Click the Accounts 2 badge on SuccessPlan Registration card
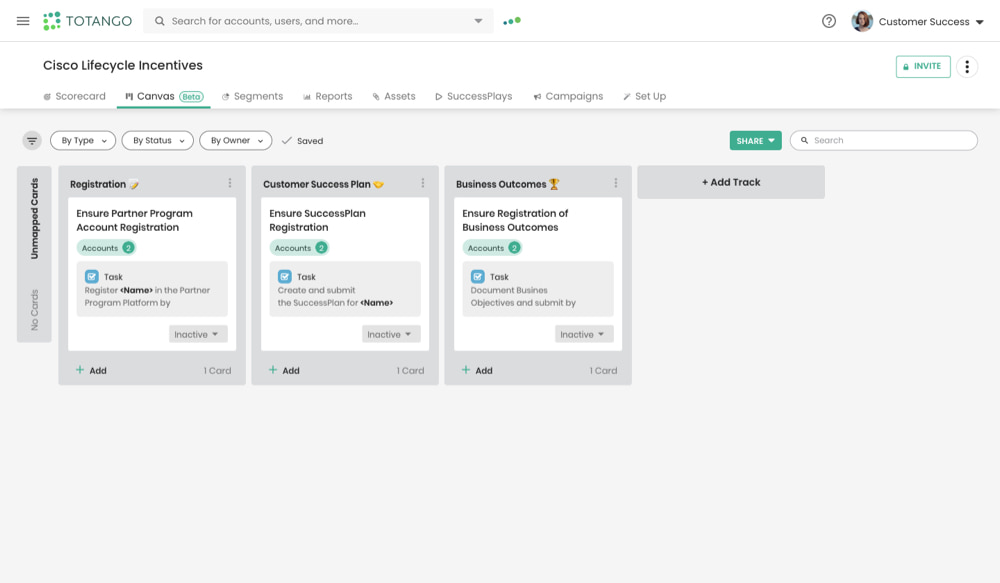 coord(300,247)
